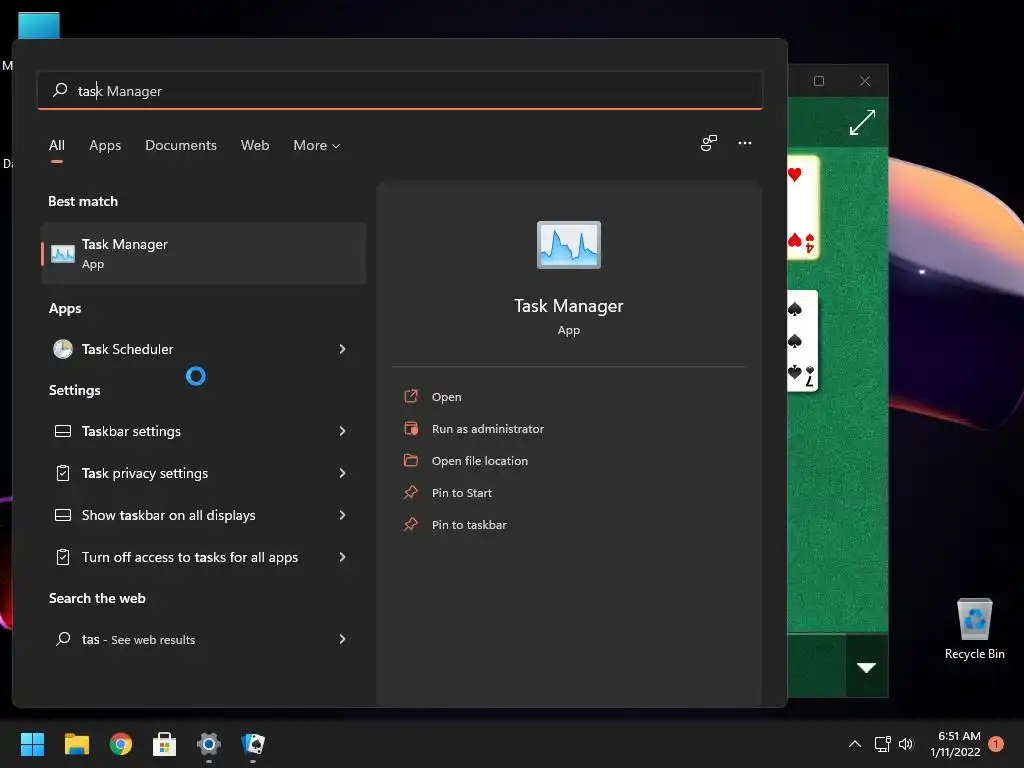Click the Run as administrator shield icon
Image resolution: width=1024 pixels, height=768 pixels.
tap(411, 428)
